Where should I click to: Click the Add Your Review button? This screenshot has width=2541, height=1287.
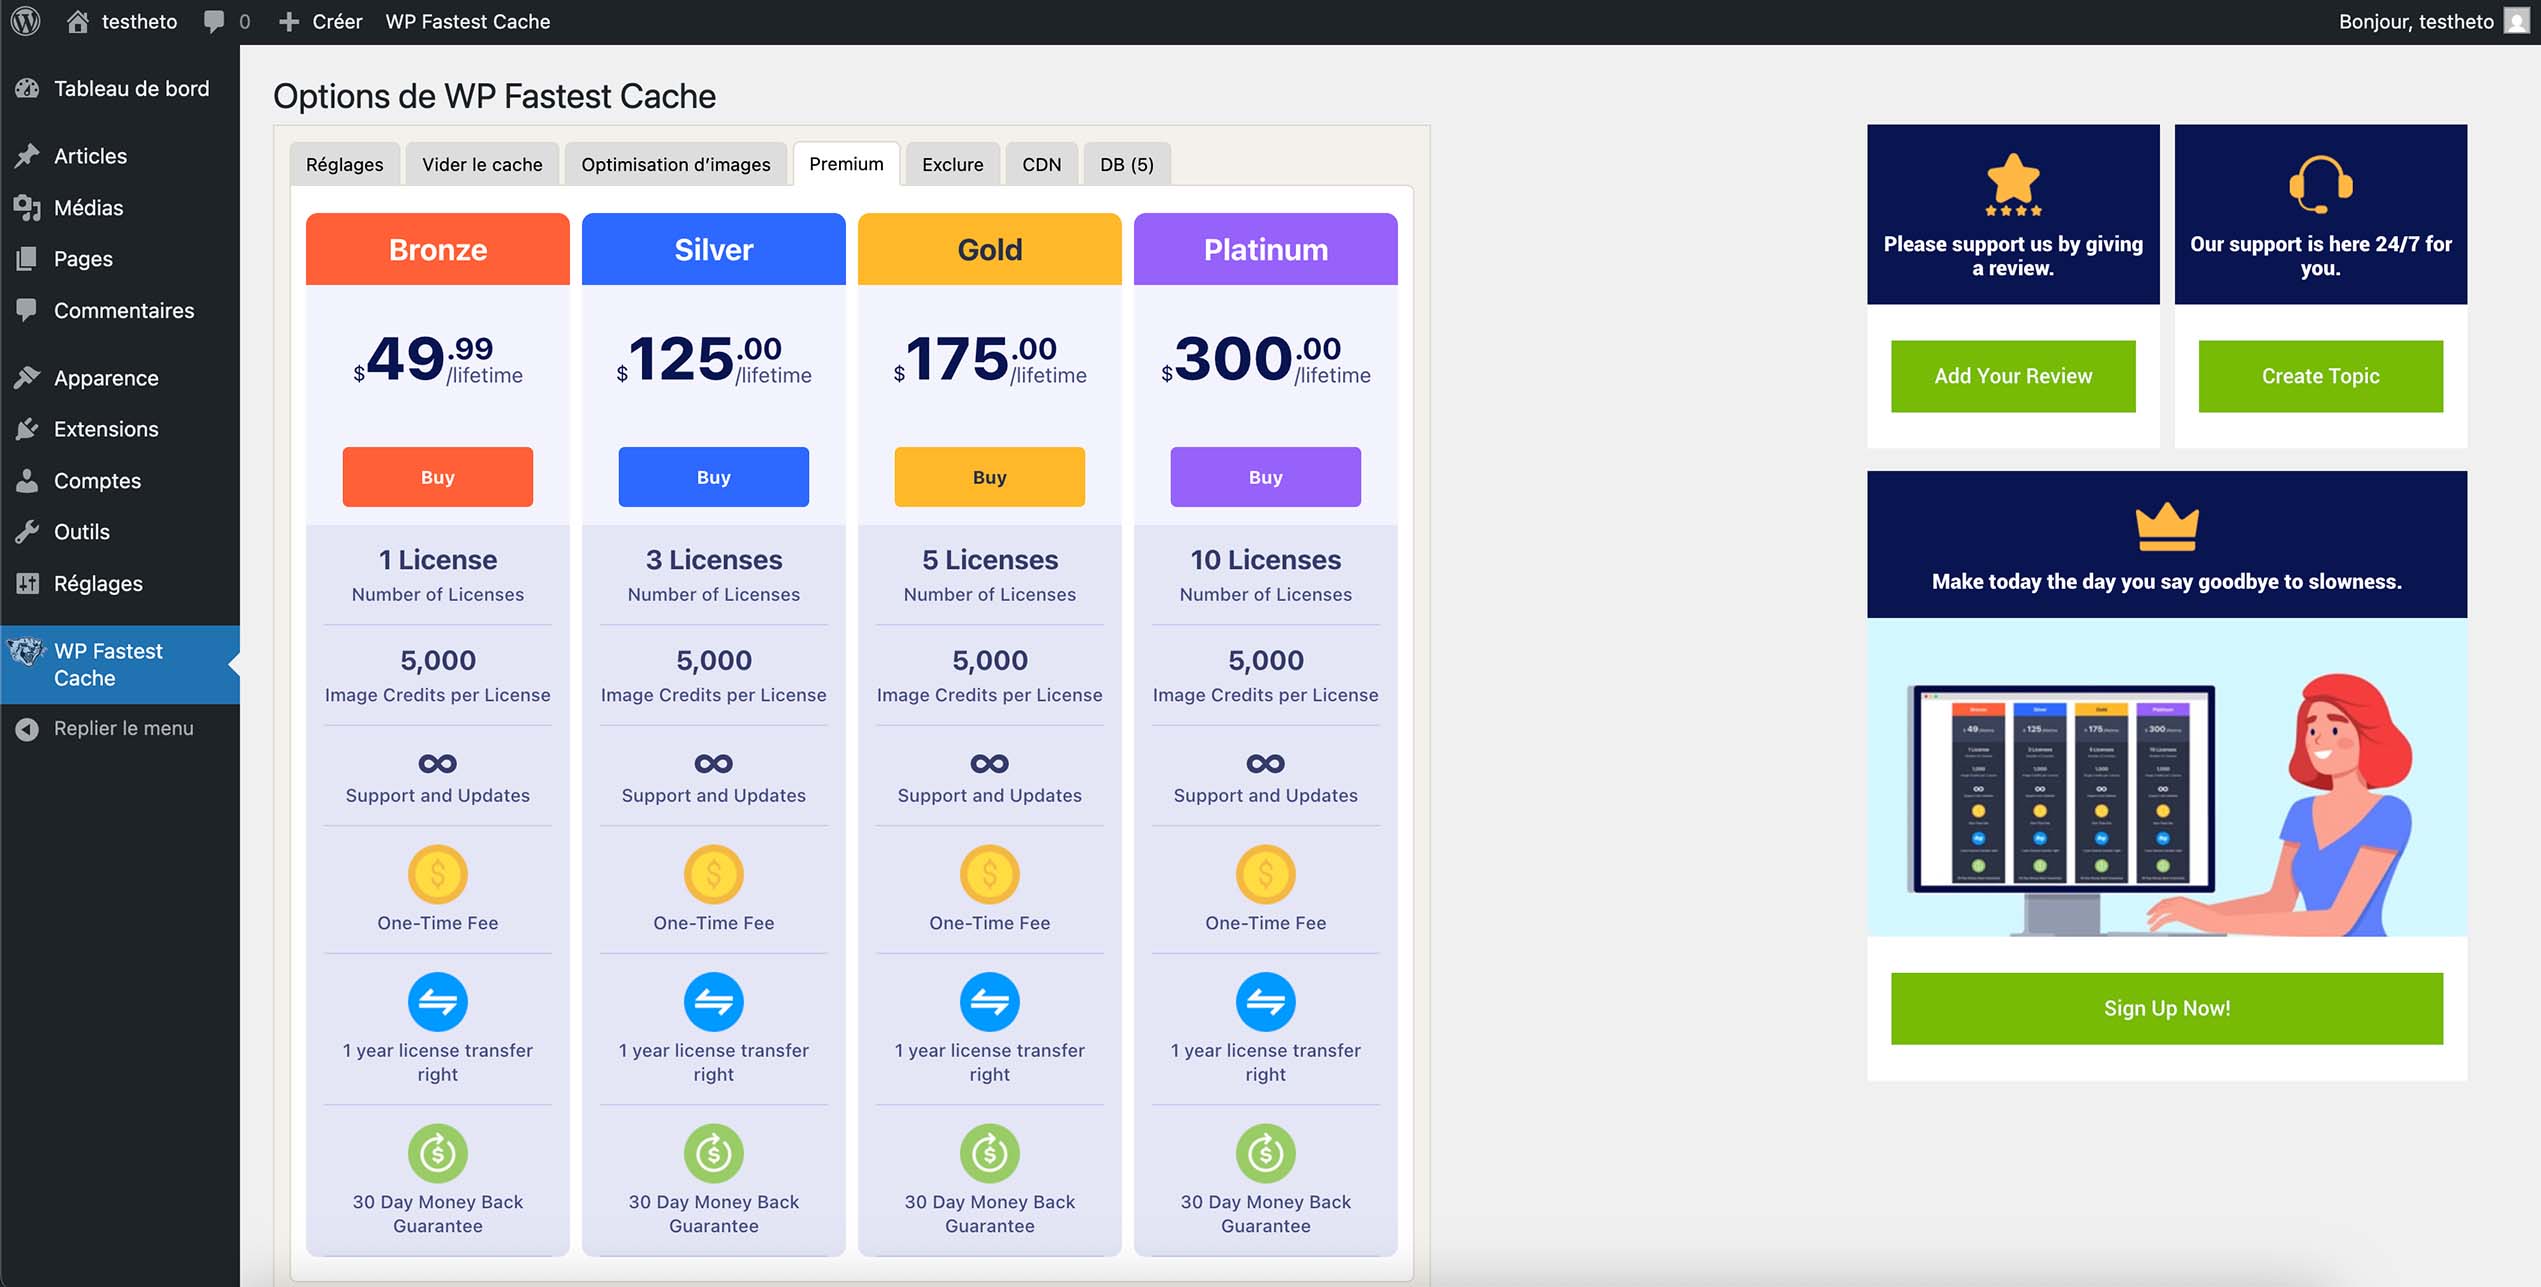point(2012,376)
